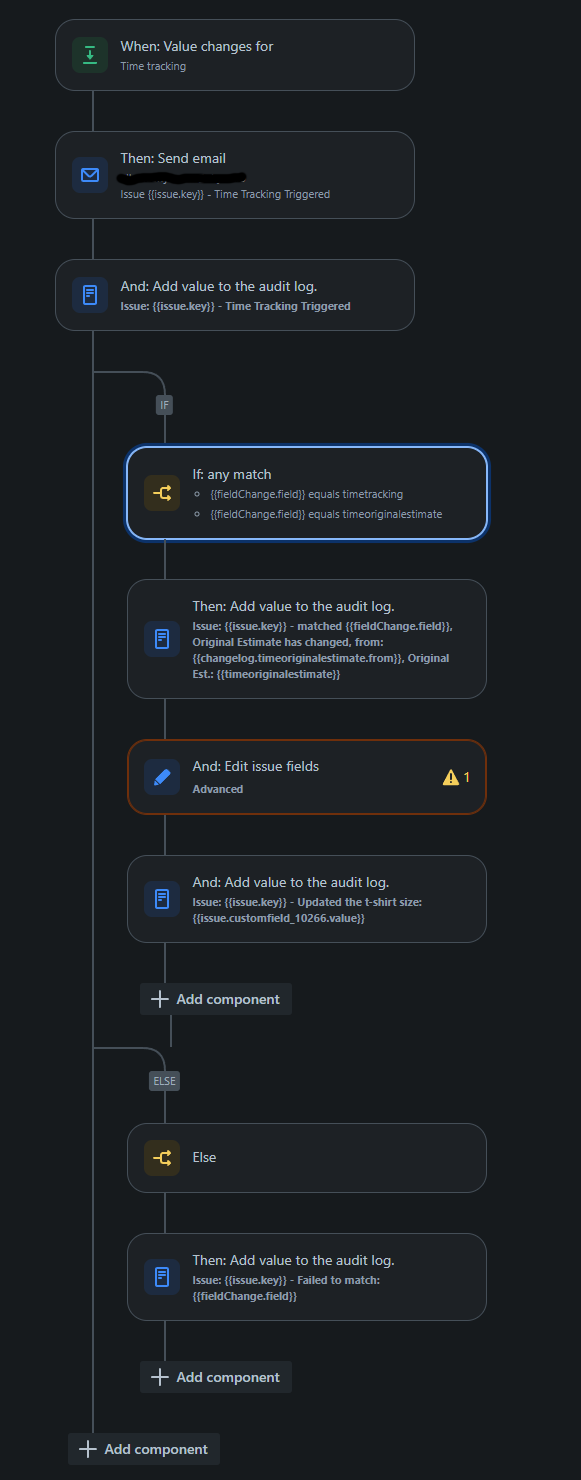This screenshot has height=1480, width=581.
Task: Click Add component at the bottom of the rule
Action: (143, 1448)
